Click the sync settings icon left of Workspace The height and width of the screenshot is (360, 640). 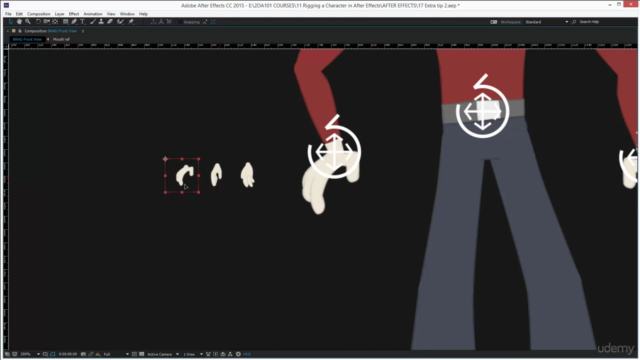click(493, 22)
